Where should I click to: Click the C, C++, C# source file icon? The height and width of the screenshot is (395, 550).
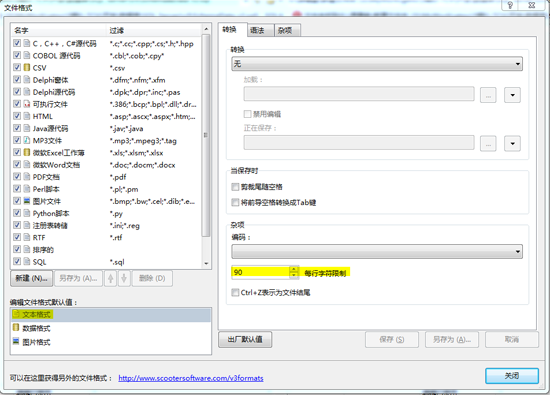(27, 43)
